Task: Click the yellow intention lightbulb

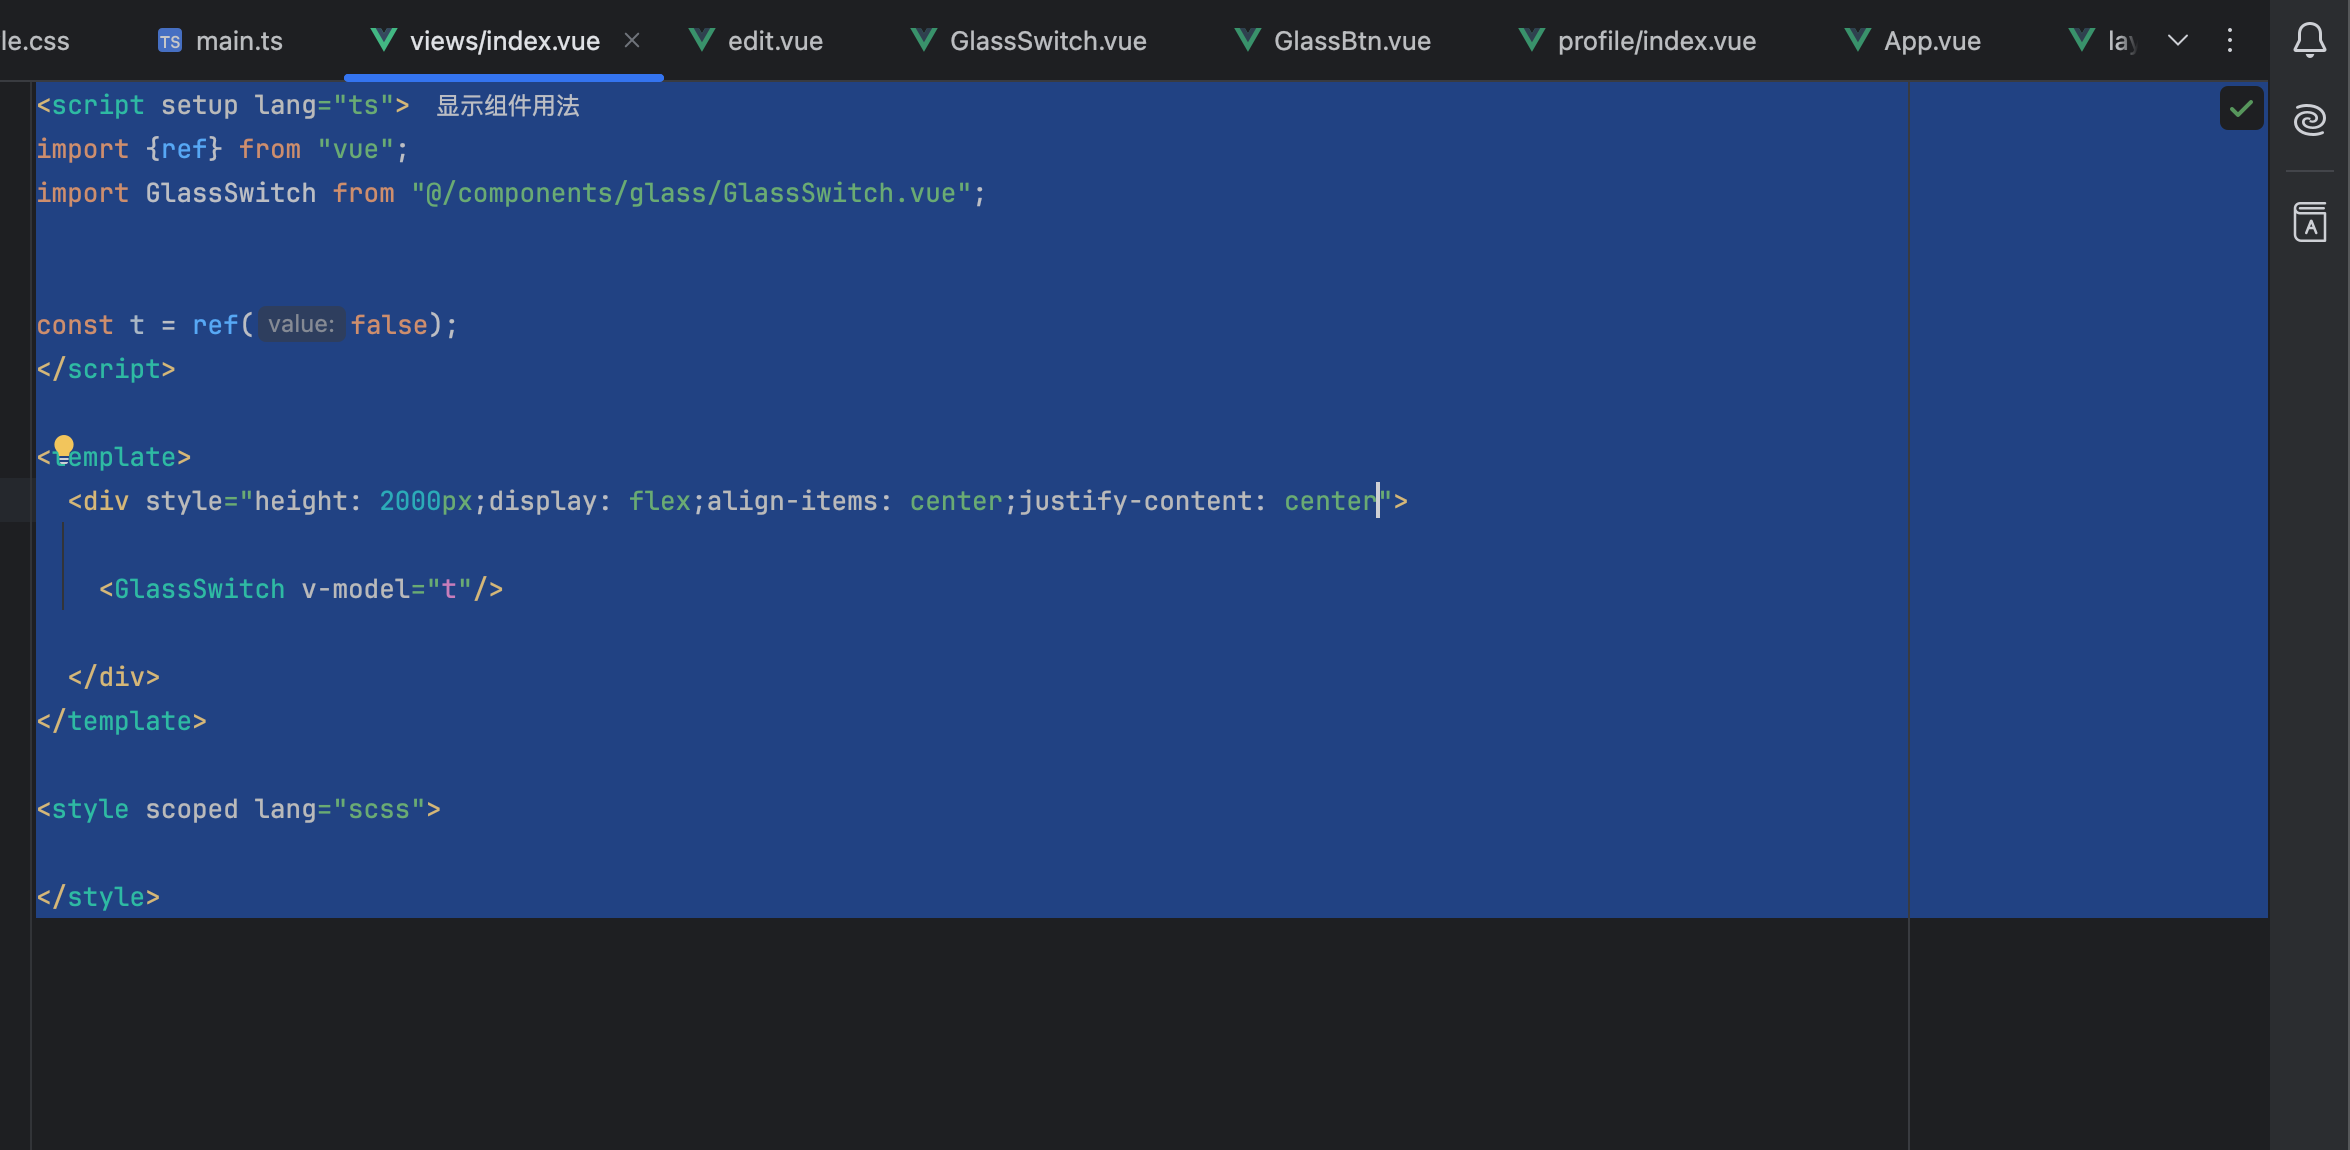Action: coord(64,446)
